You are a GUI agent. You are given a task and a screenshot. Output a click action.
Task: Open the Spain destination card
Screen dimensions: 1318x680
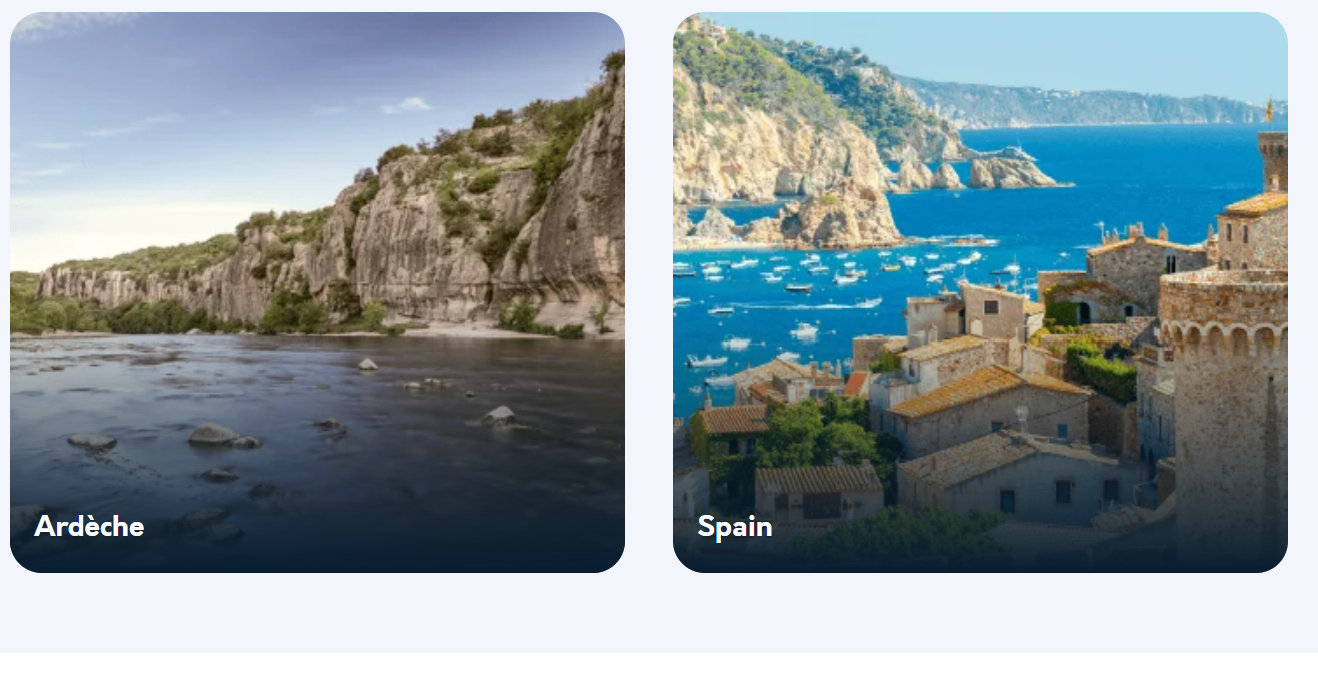(x=980, y=292)
